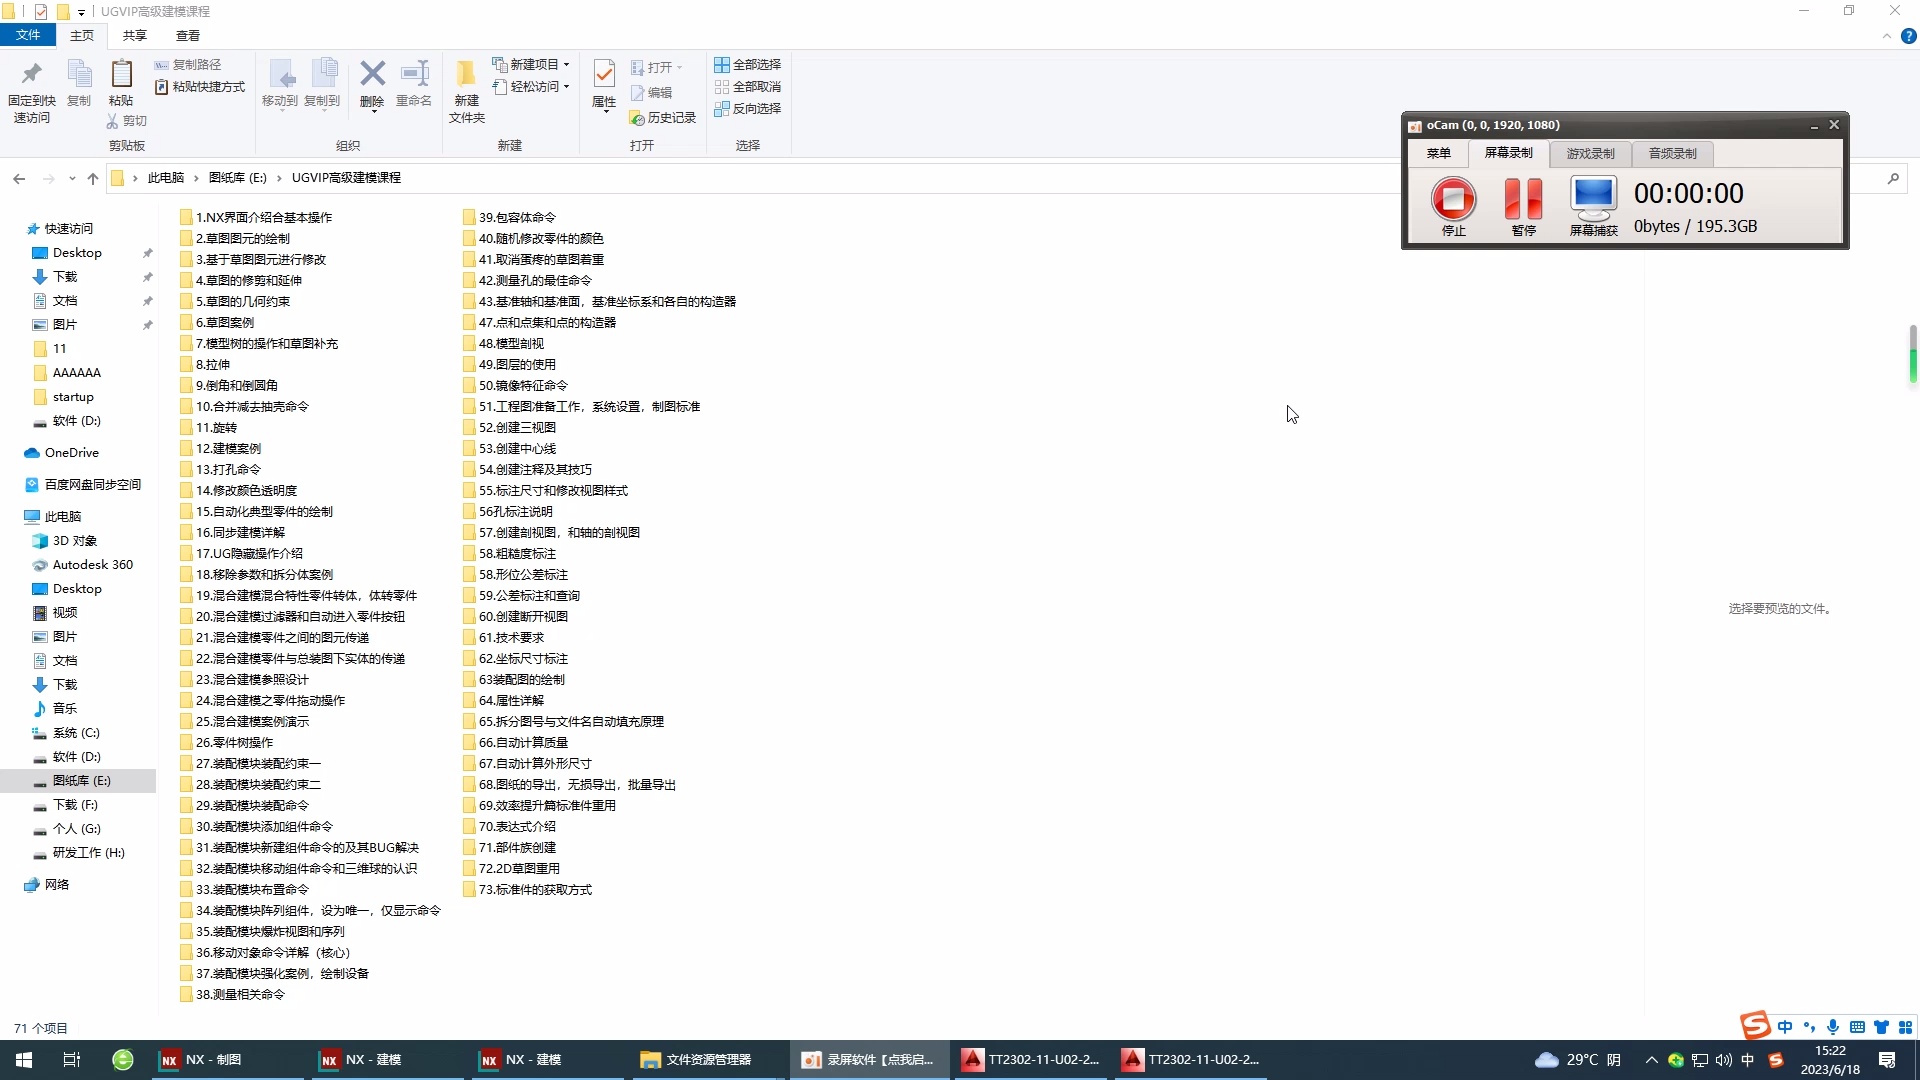This screenshot has height=1080, width=1920.
Task: Open the search box magnifier
Action: (1893, 177)
